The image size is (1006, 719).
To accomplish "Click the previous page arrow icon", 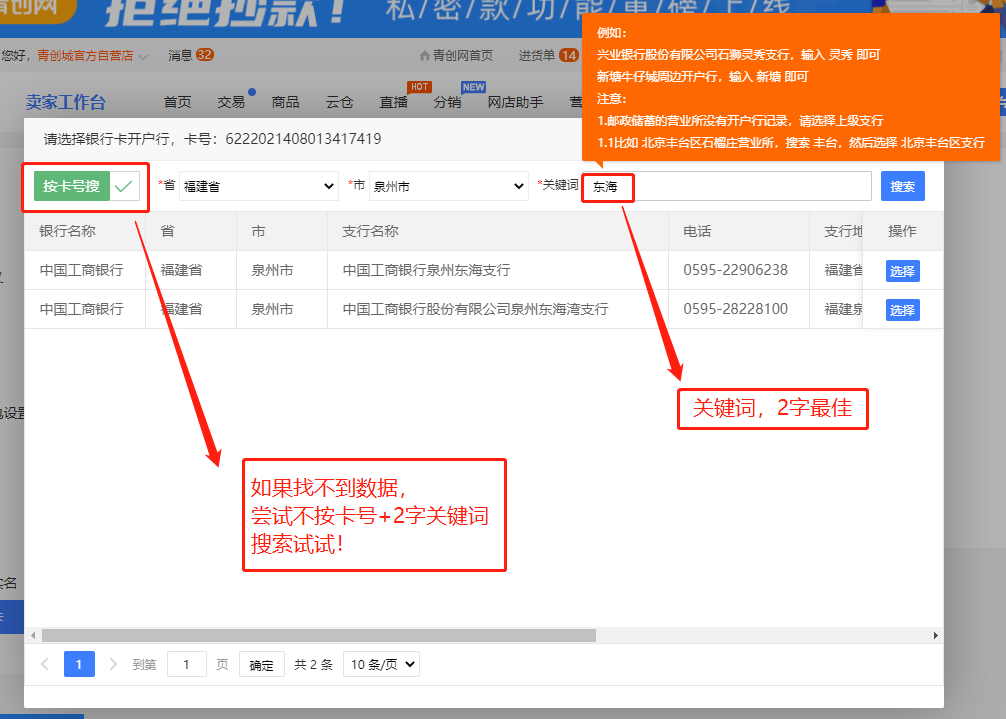I will 45,664.
